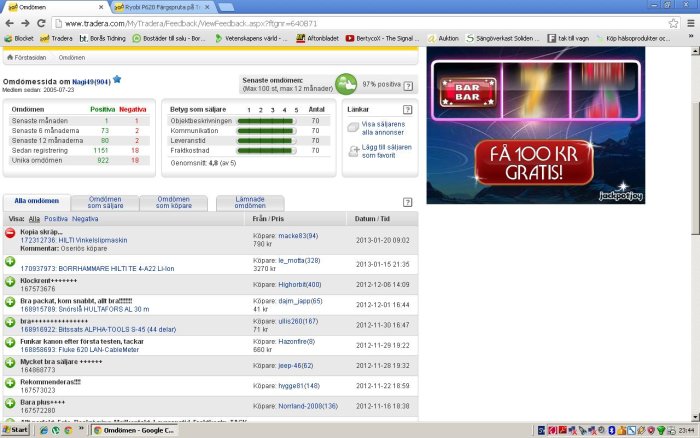The height and width of the screenshot is (438, 700).
Task: Open listing Snörslå HULTAFORS AL 30 m
Action: pyautogui.click(x=85, y=309)
